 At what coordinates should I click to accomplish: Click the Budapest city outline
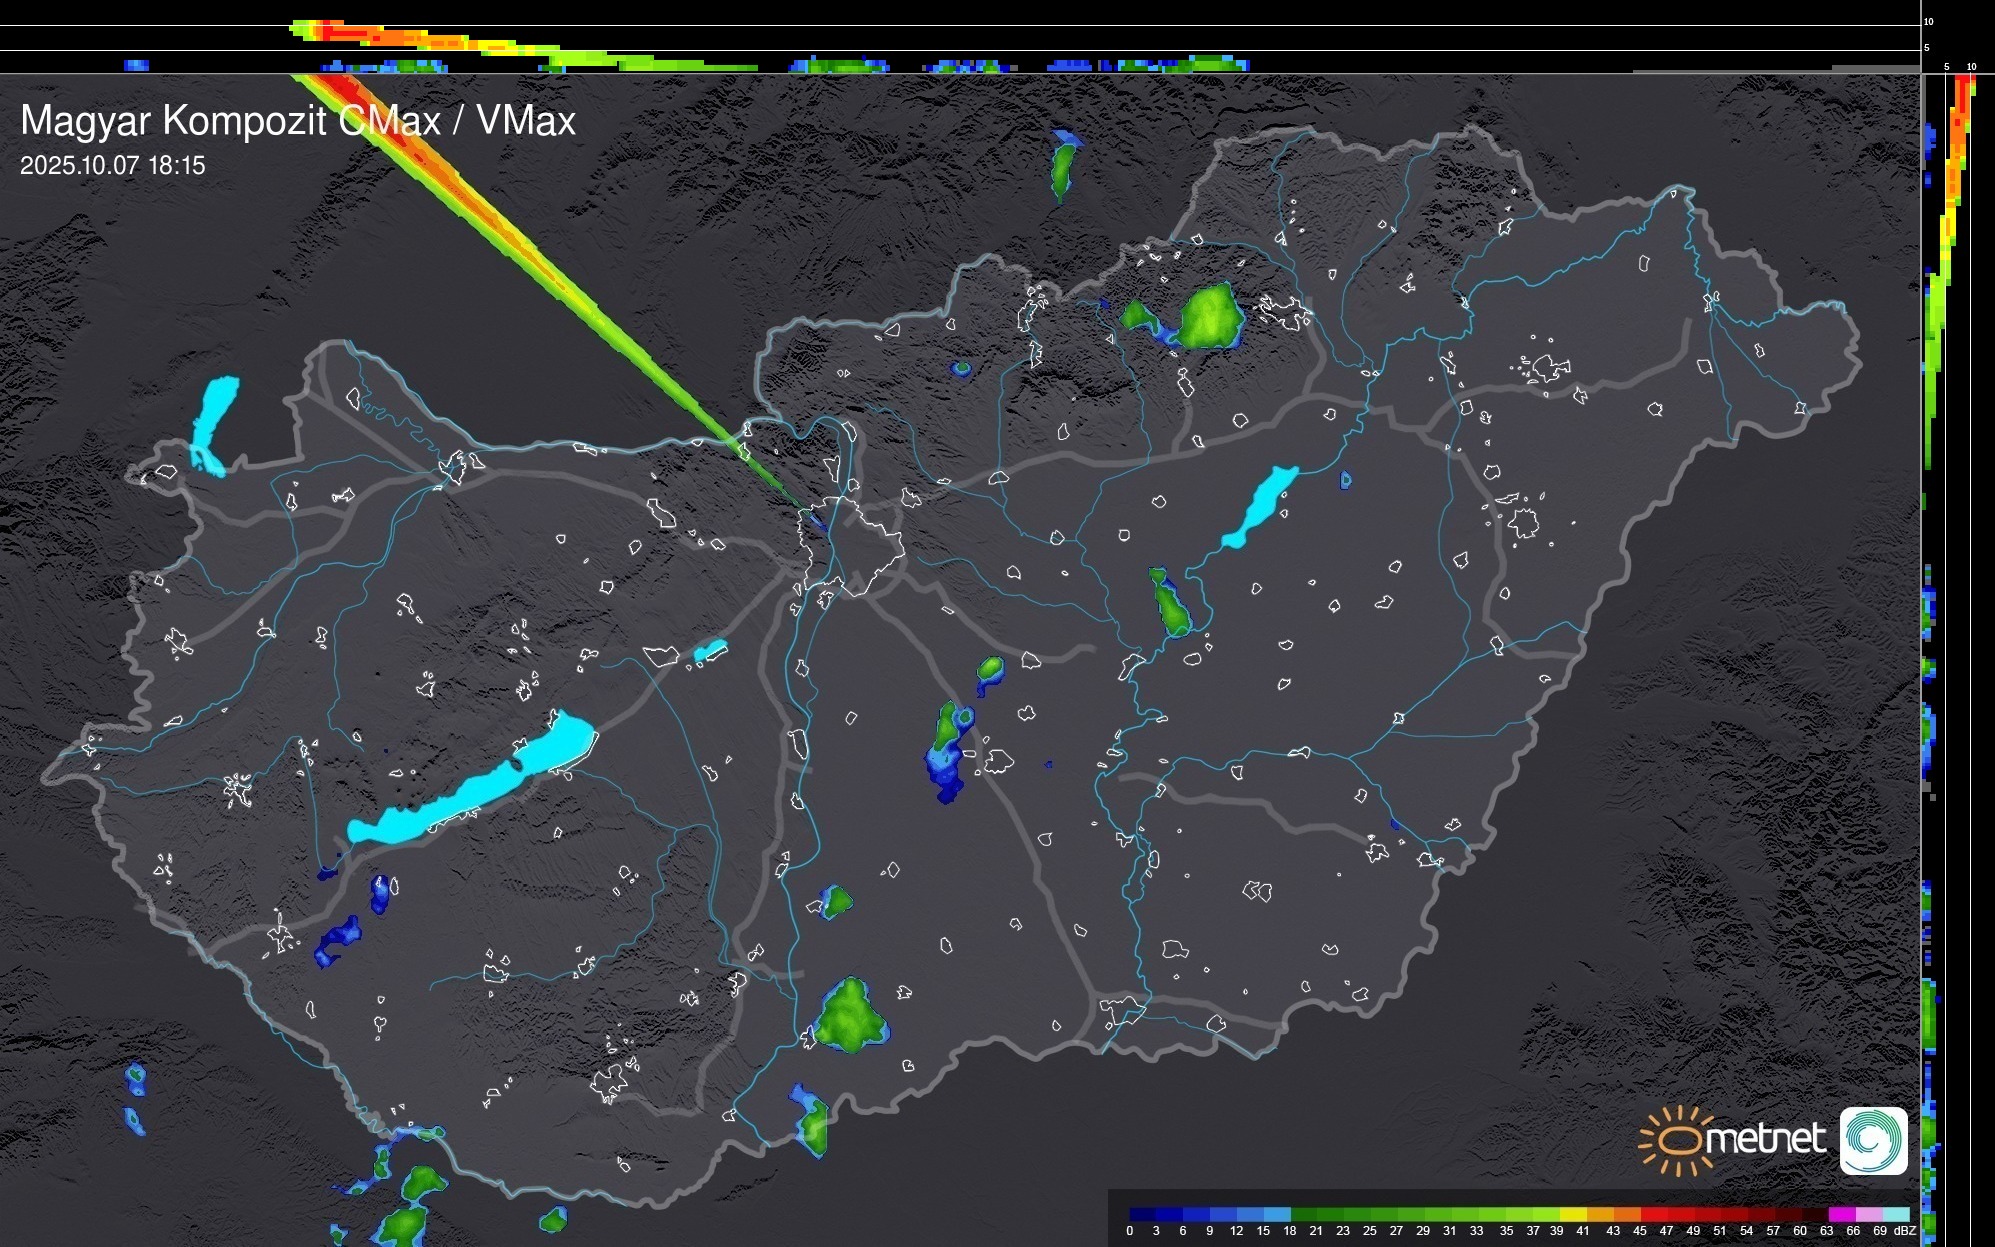click(852, 545)
